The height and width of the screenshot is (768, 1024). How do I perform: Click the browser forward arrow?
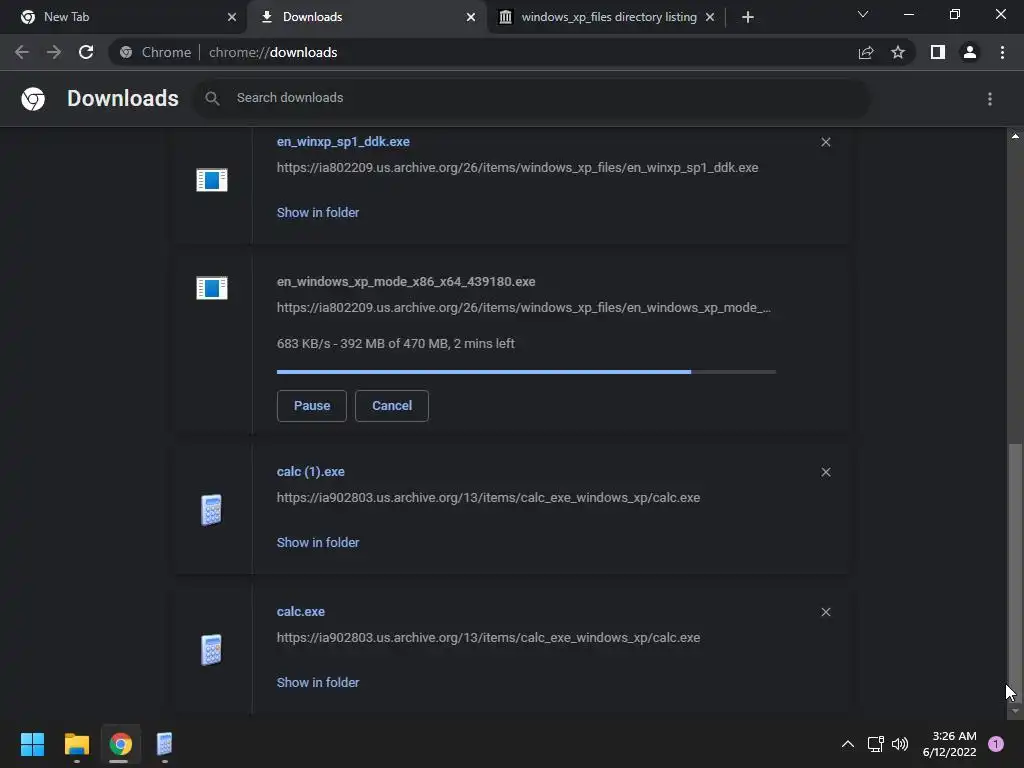click(x=54, y=52)
